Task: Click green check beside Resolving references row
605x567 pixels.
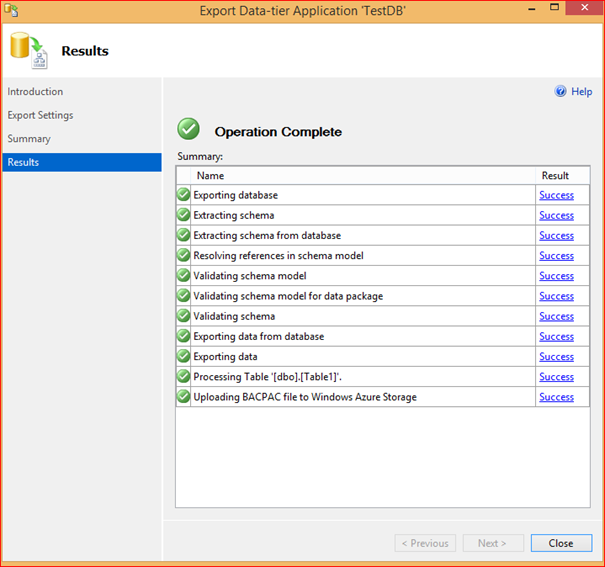Action: tap(184, 255)
